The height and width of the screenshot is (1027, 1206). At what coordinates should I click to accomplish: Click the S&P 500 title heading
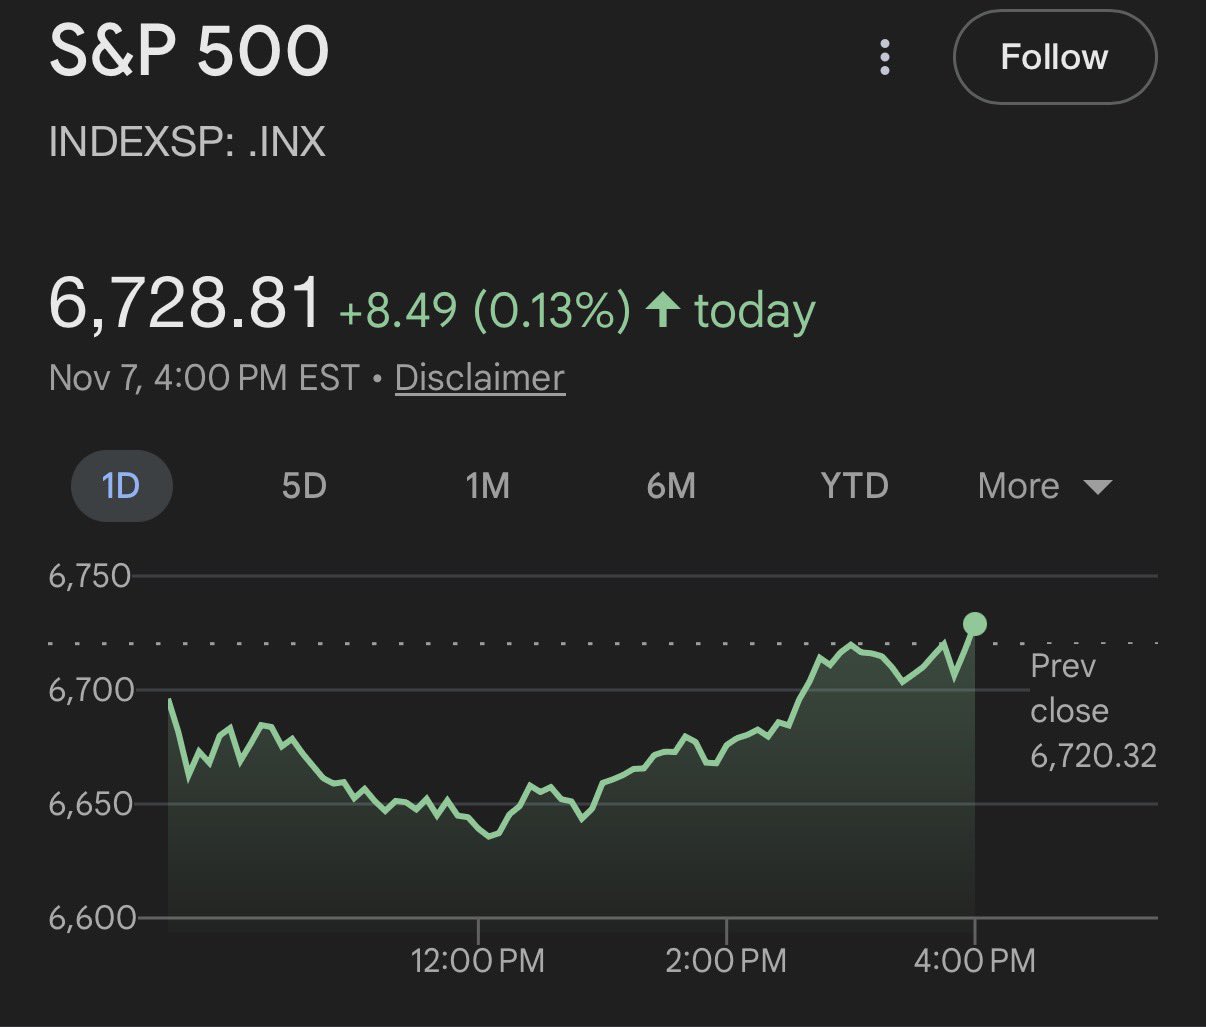coord(189,52)
